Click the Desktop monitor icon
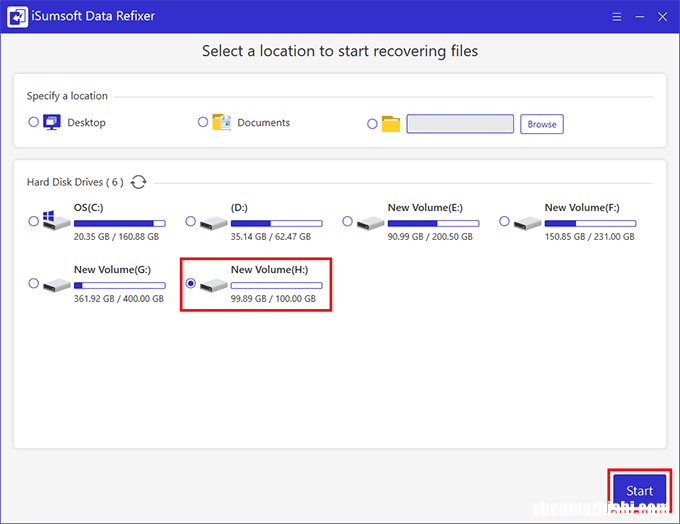This screenshot has width=680, height=524. [52, 122]
